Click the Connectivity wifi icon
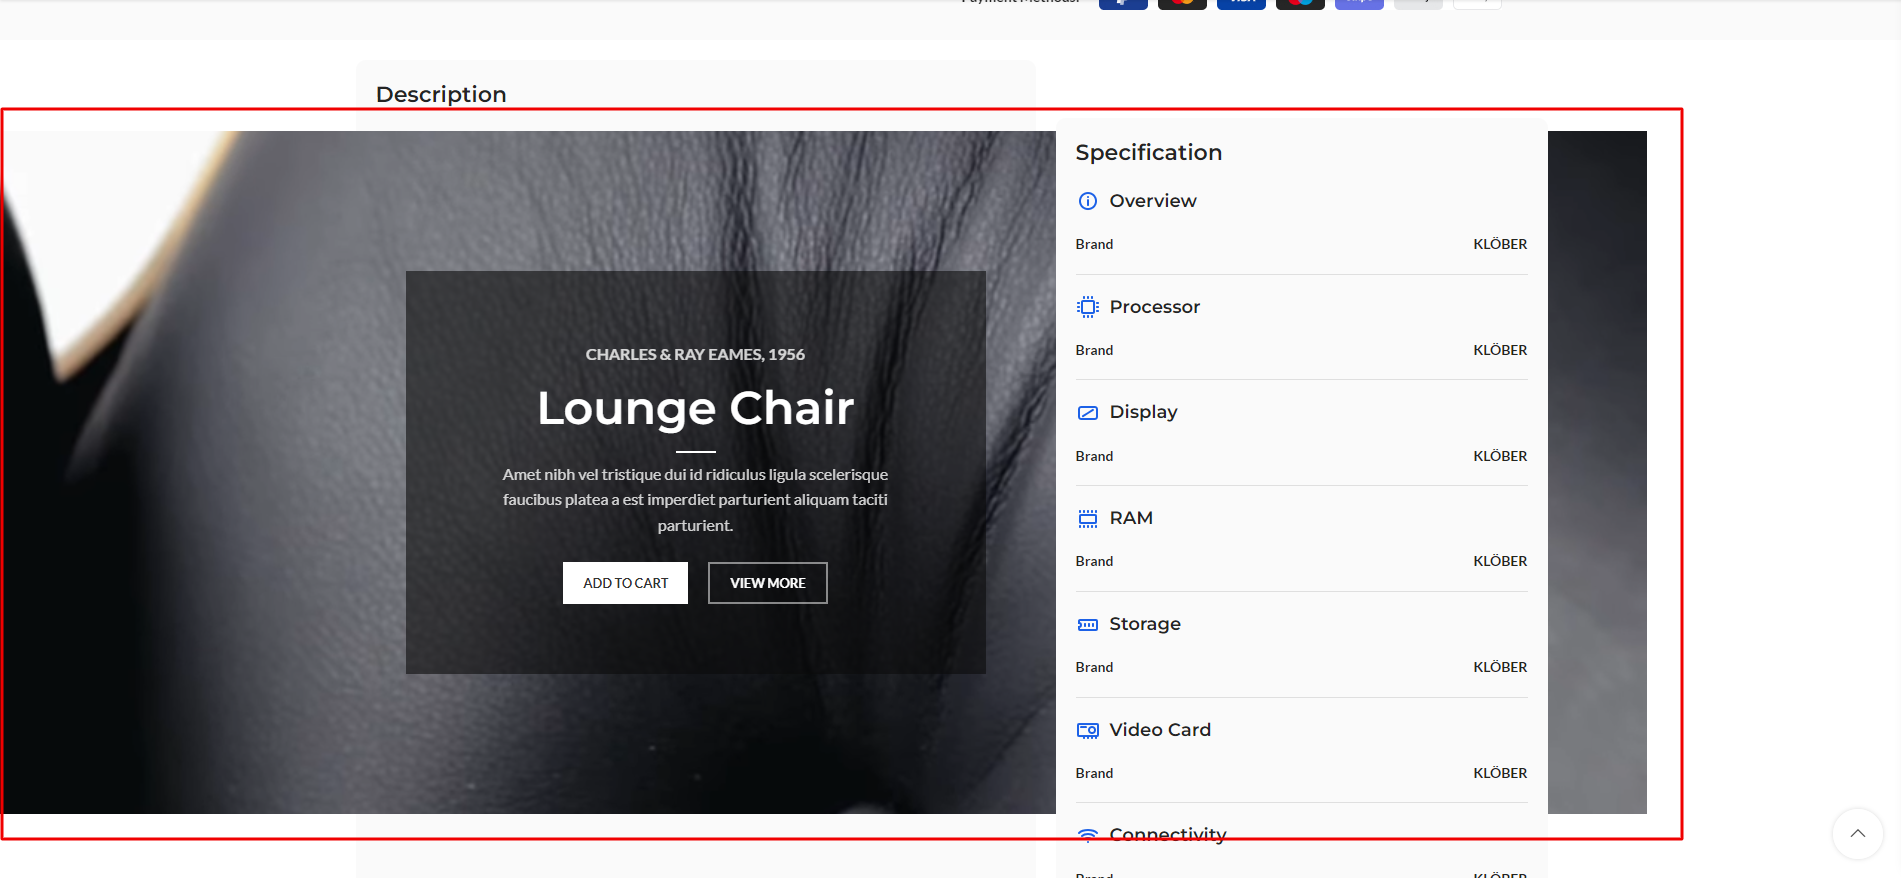 click(x=1088, y=834)
